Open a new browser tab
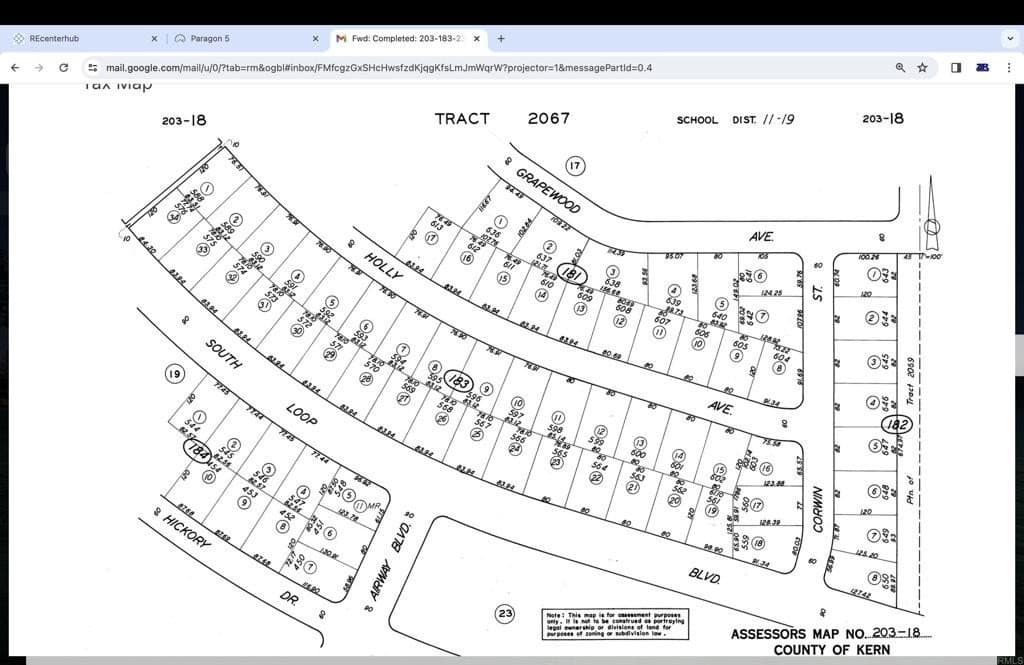 501,38
